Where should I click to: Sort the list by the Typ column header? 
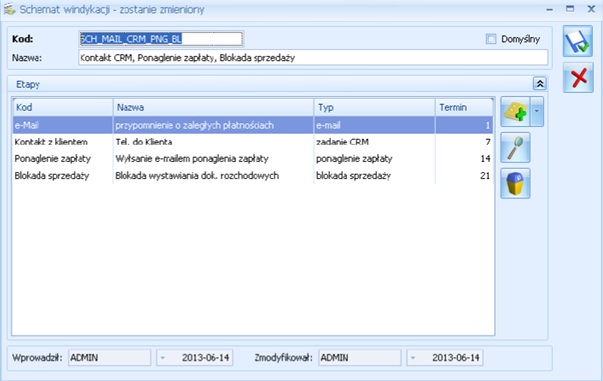pos(374,107)
